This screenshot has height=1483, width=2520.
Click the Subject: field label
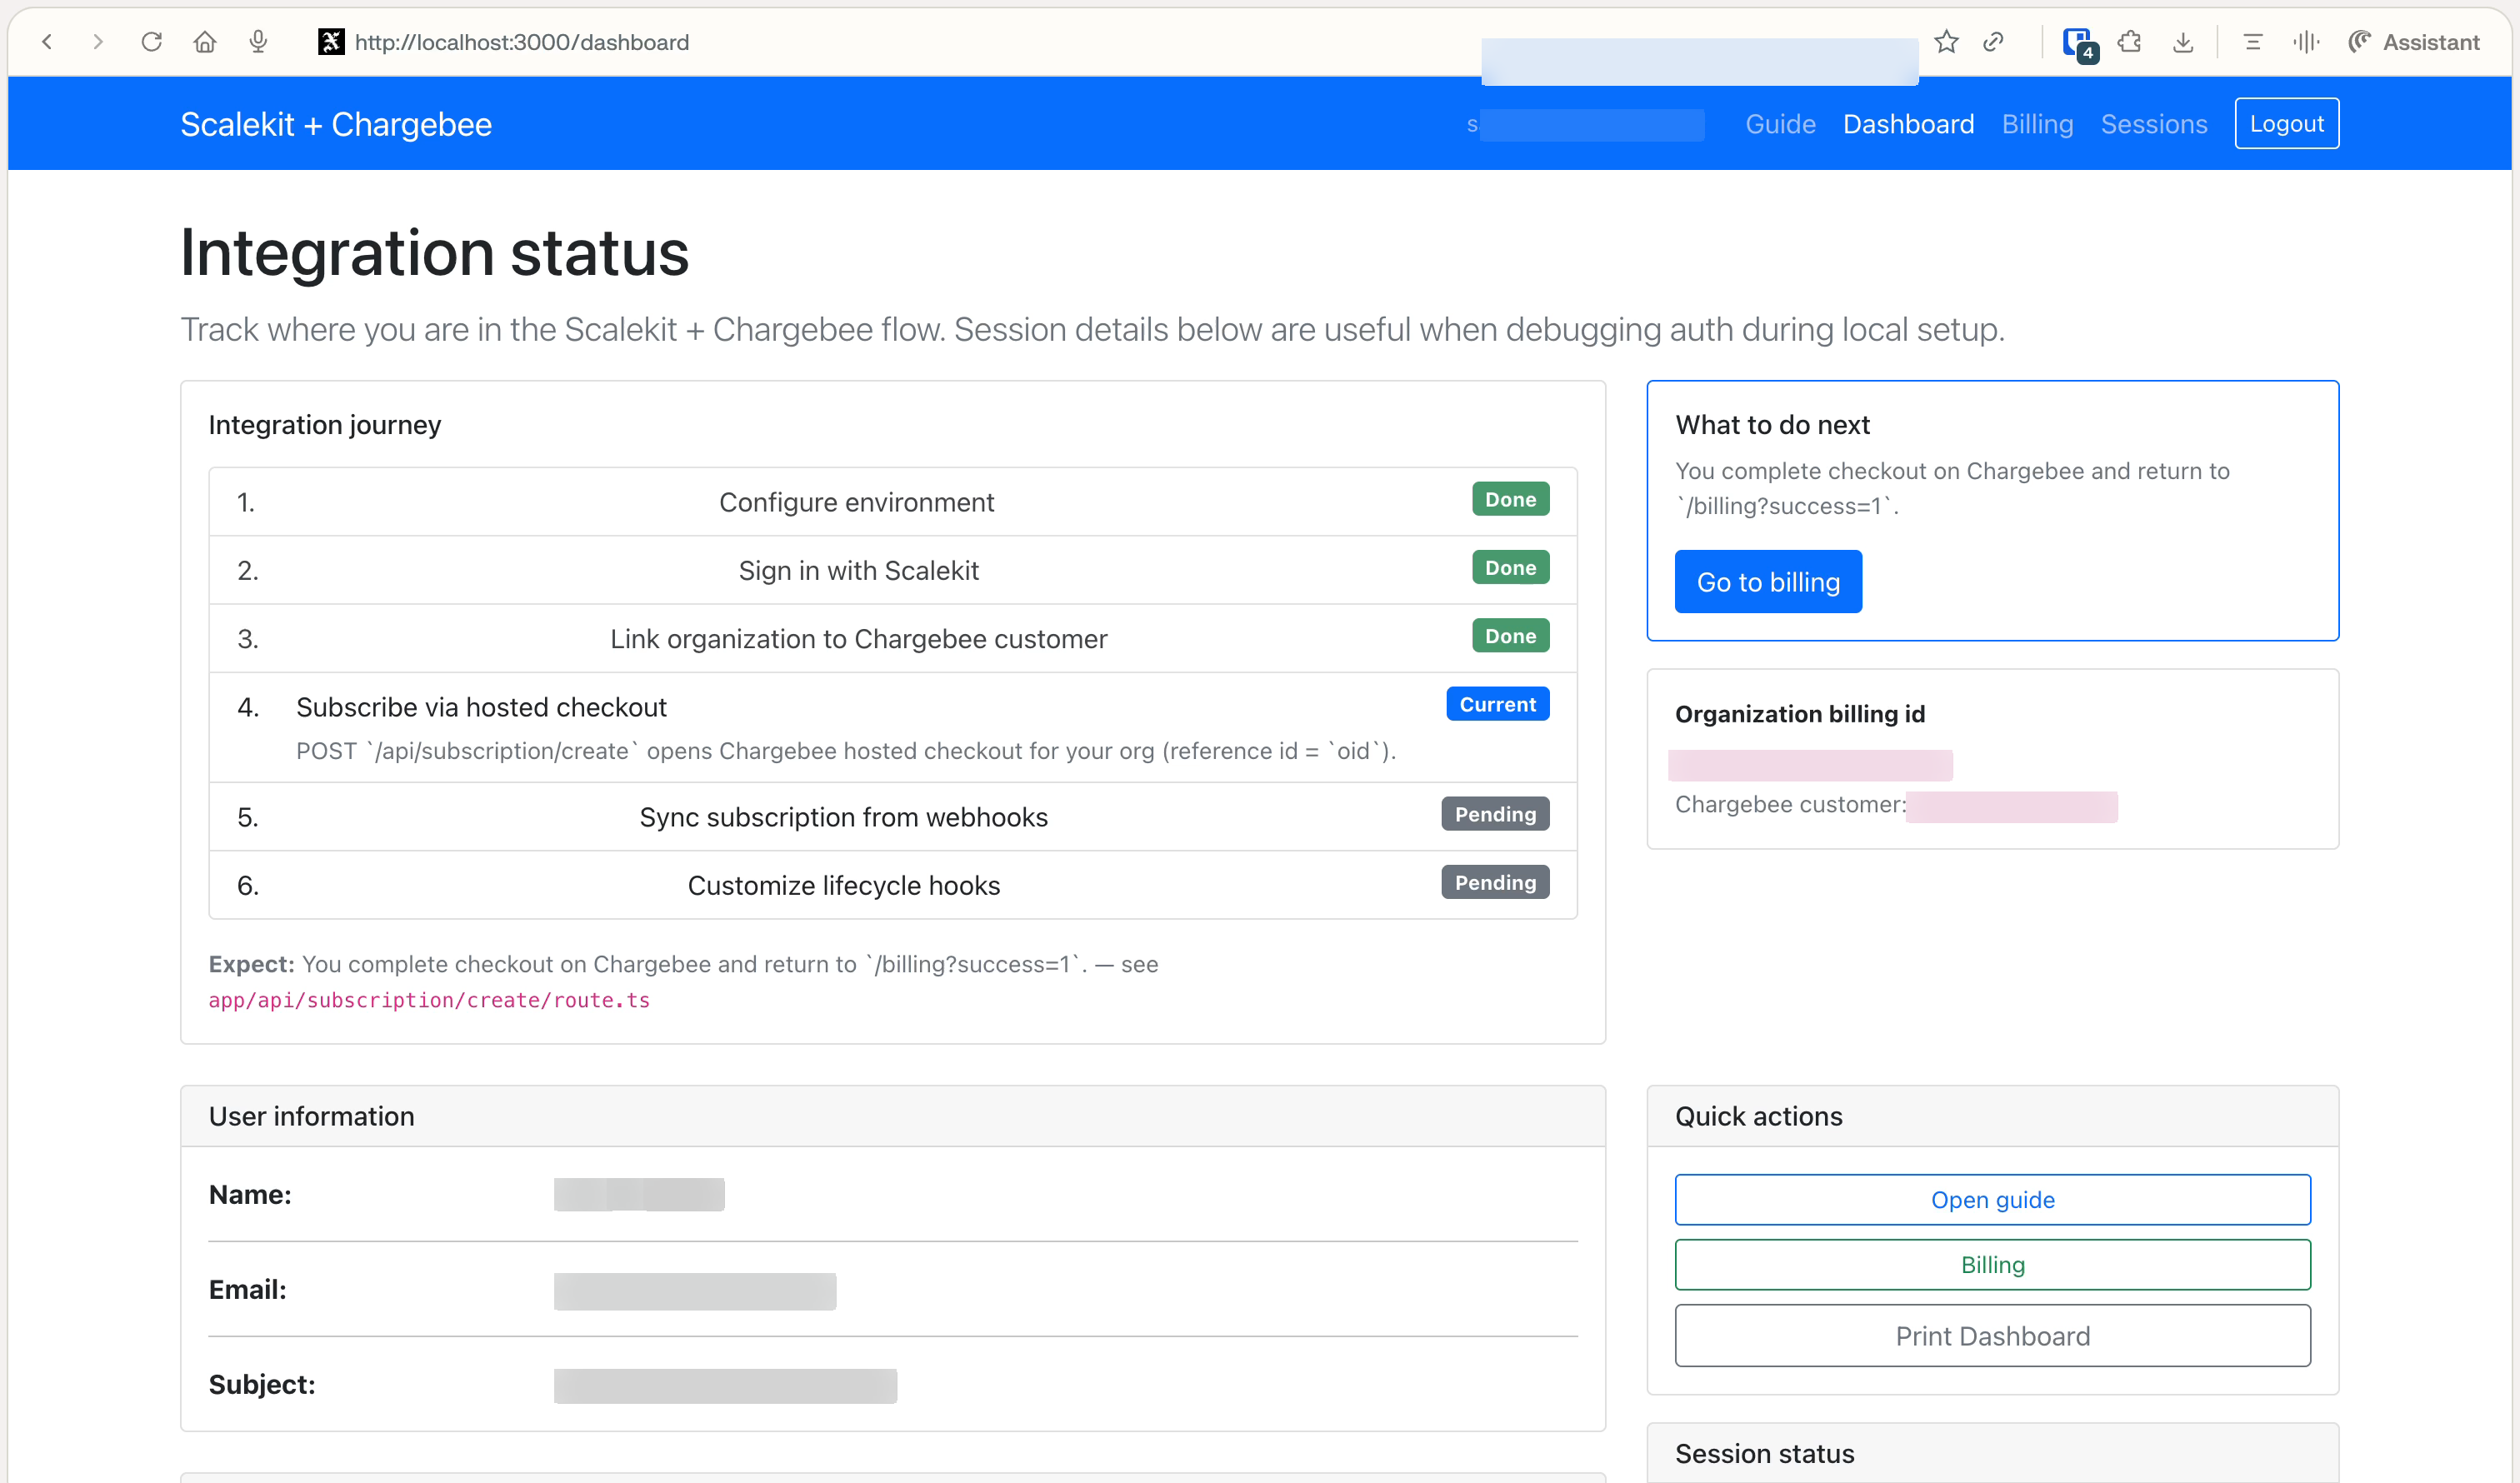coord(262,1384)
